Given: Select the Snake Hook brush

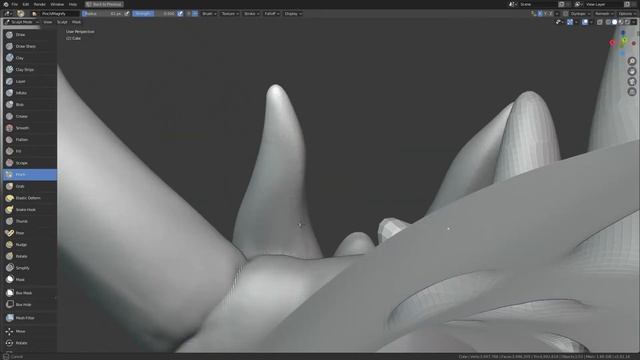Looking at the screenshot, I should pos(29,209).
